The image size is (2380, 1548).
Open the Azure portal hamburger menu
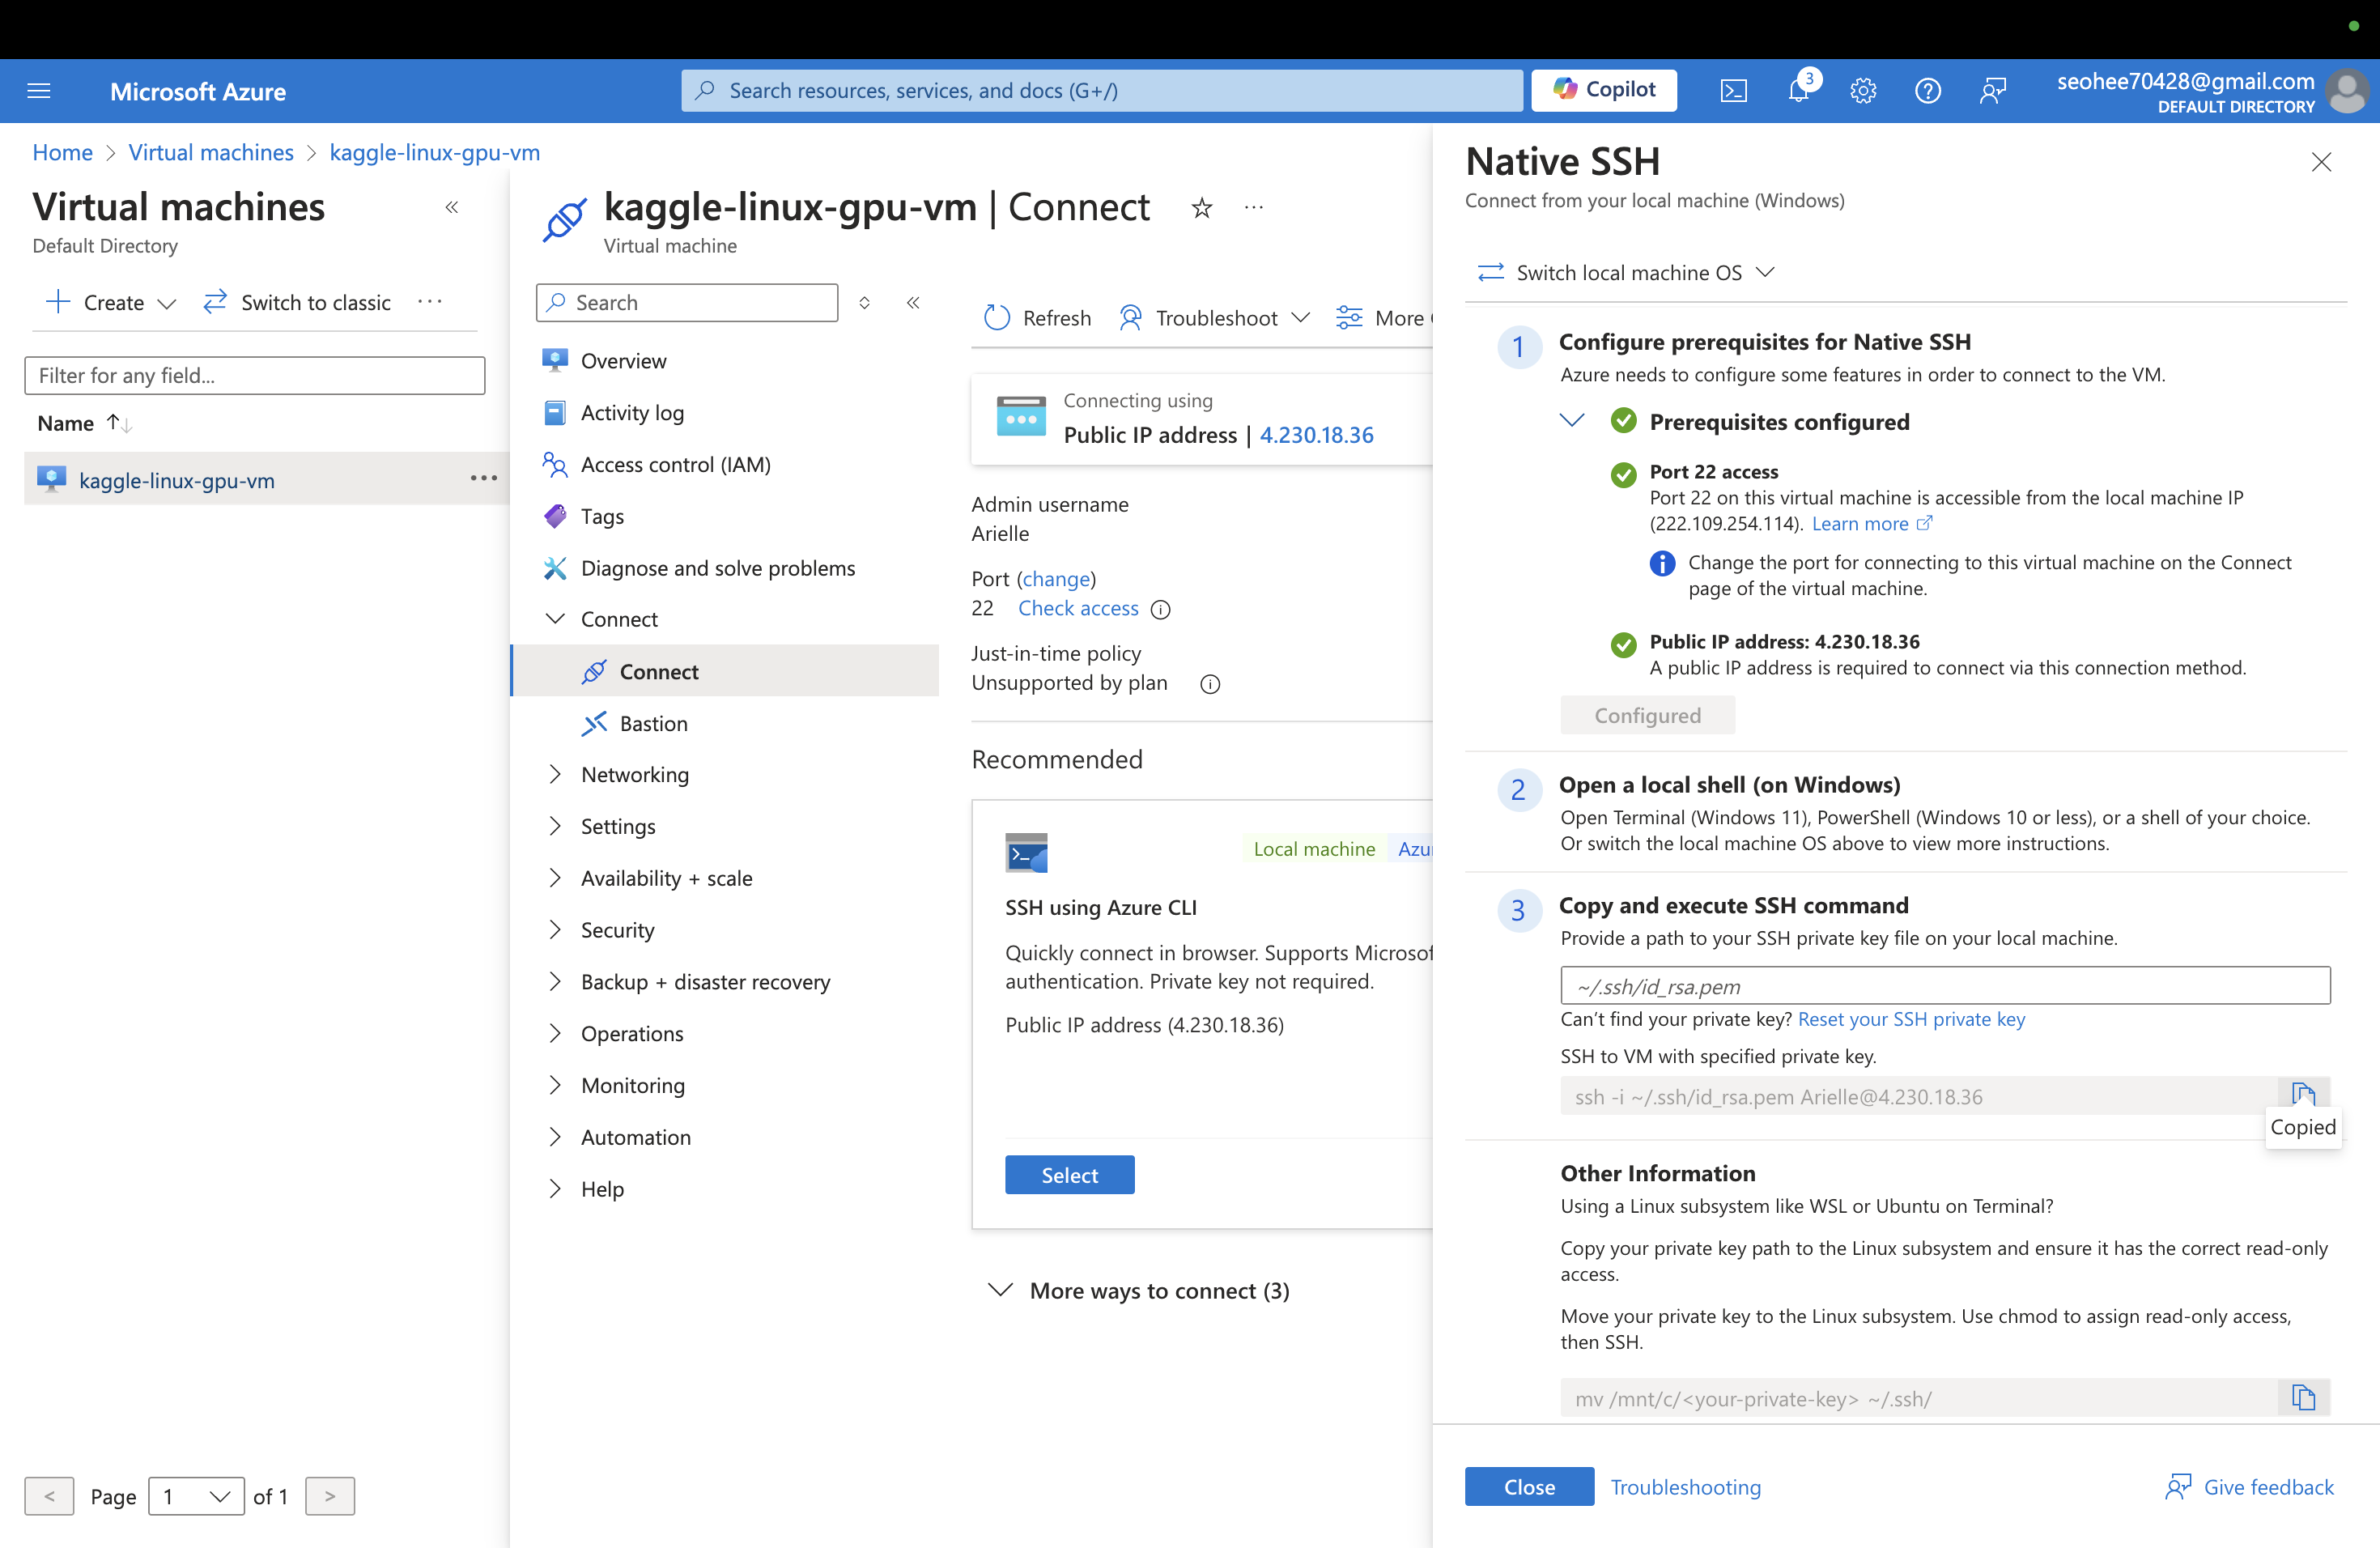(x=38, y=91)
